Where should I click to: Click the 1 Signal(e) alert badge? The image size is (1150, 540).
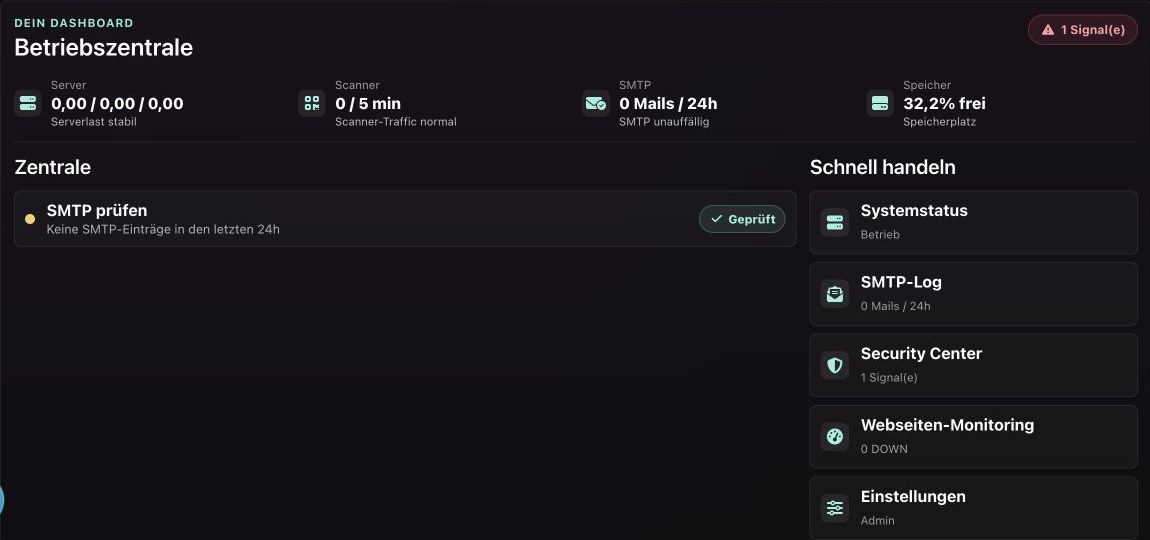click(1083, 30)
